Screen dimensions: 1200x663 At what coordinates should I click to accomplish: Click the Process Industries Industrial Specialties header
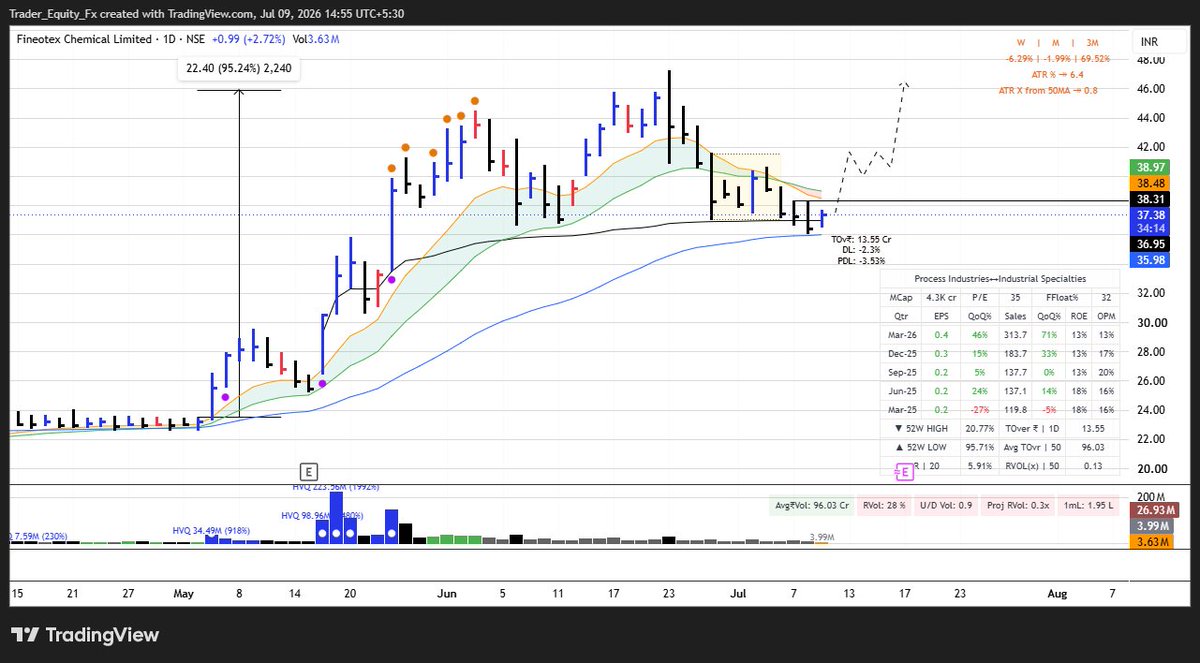[x=1000, y=279]
